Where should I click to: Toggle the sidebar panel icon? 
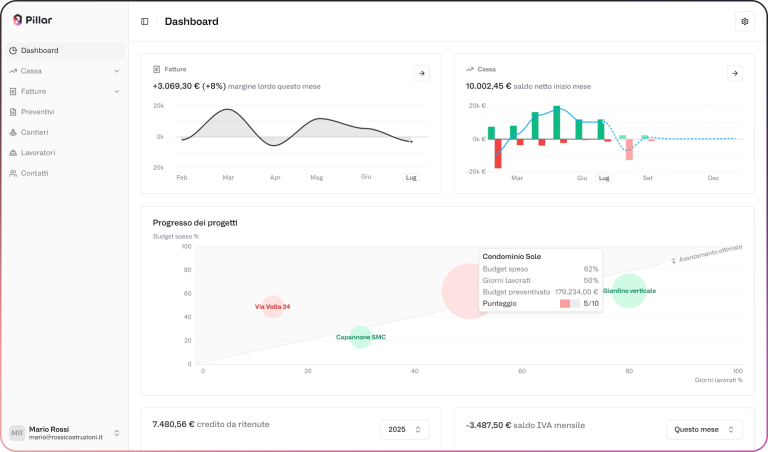point(144,22)
